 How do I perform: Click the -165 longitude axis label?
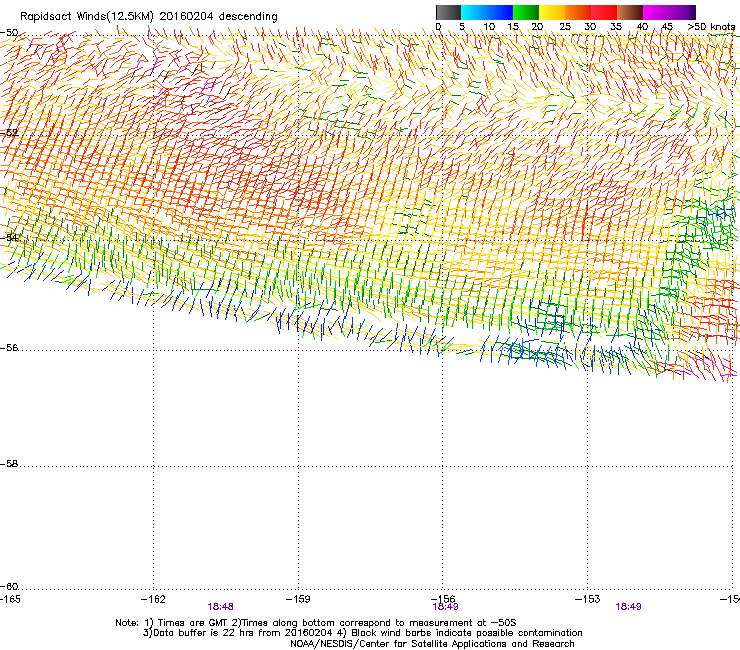click(x=10, y=599)
